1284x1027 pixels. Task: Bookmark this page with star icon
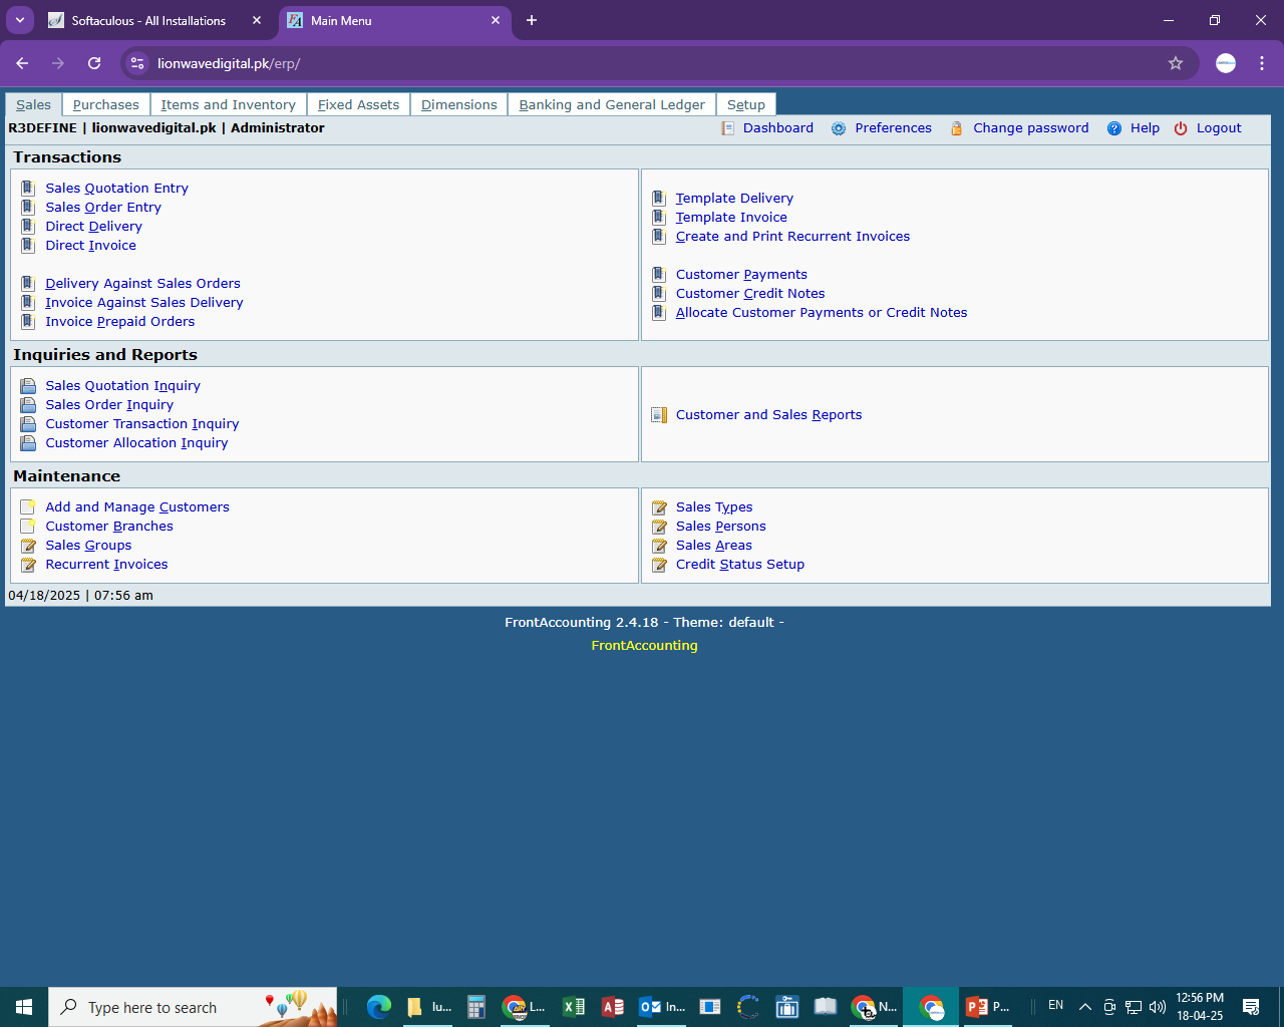click(x=1175, y=63)
